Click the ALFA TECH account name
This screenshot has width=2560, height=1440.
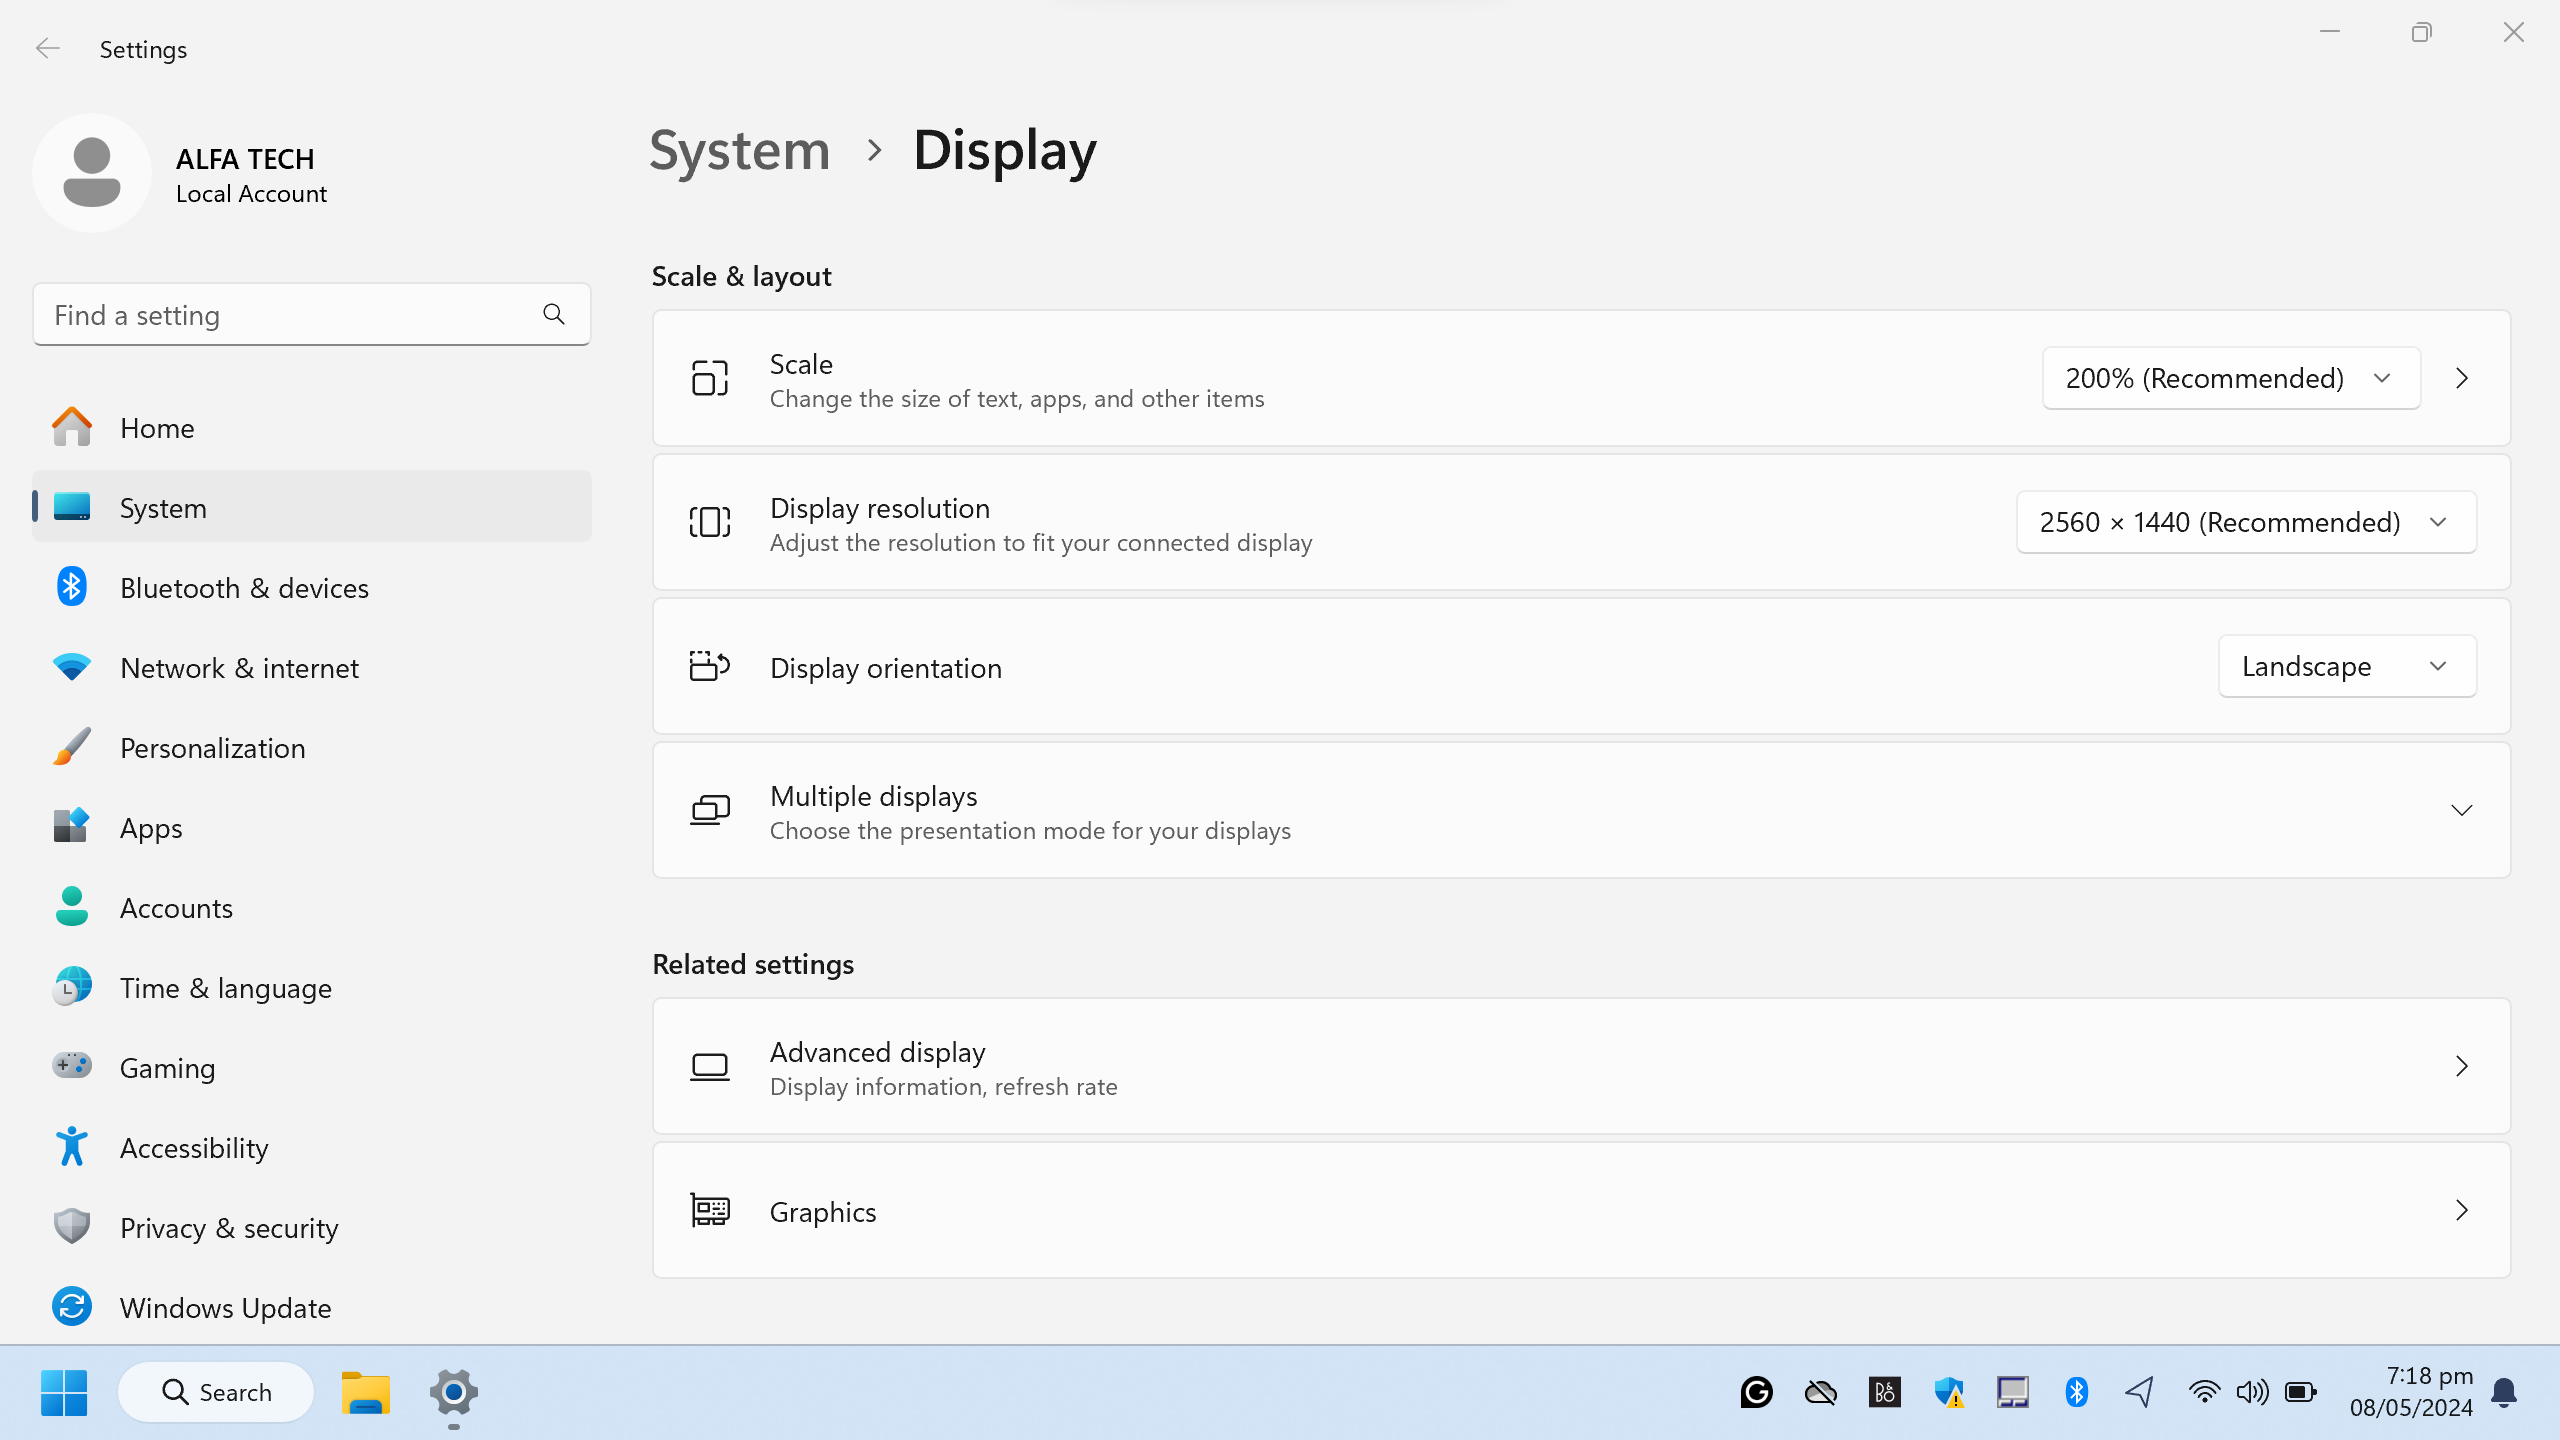click(x=245, y=159)
